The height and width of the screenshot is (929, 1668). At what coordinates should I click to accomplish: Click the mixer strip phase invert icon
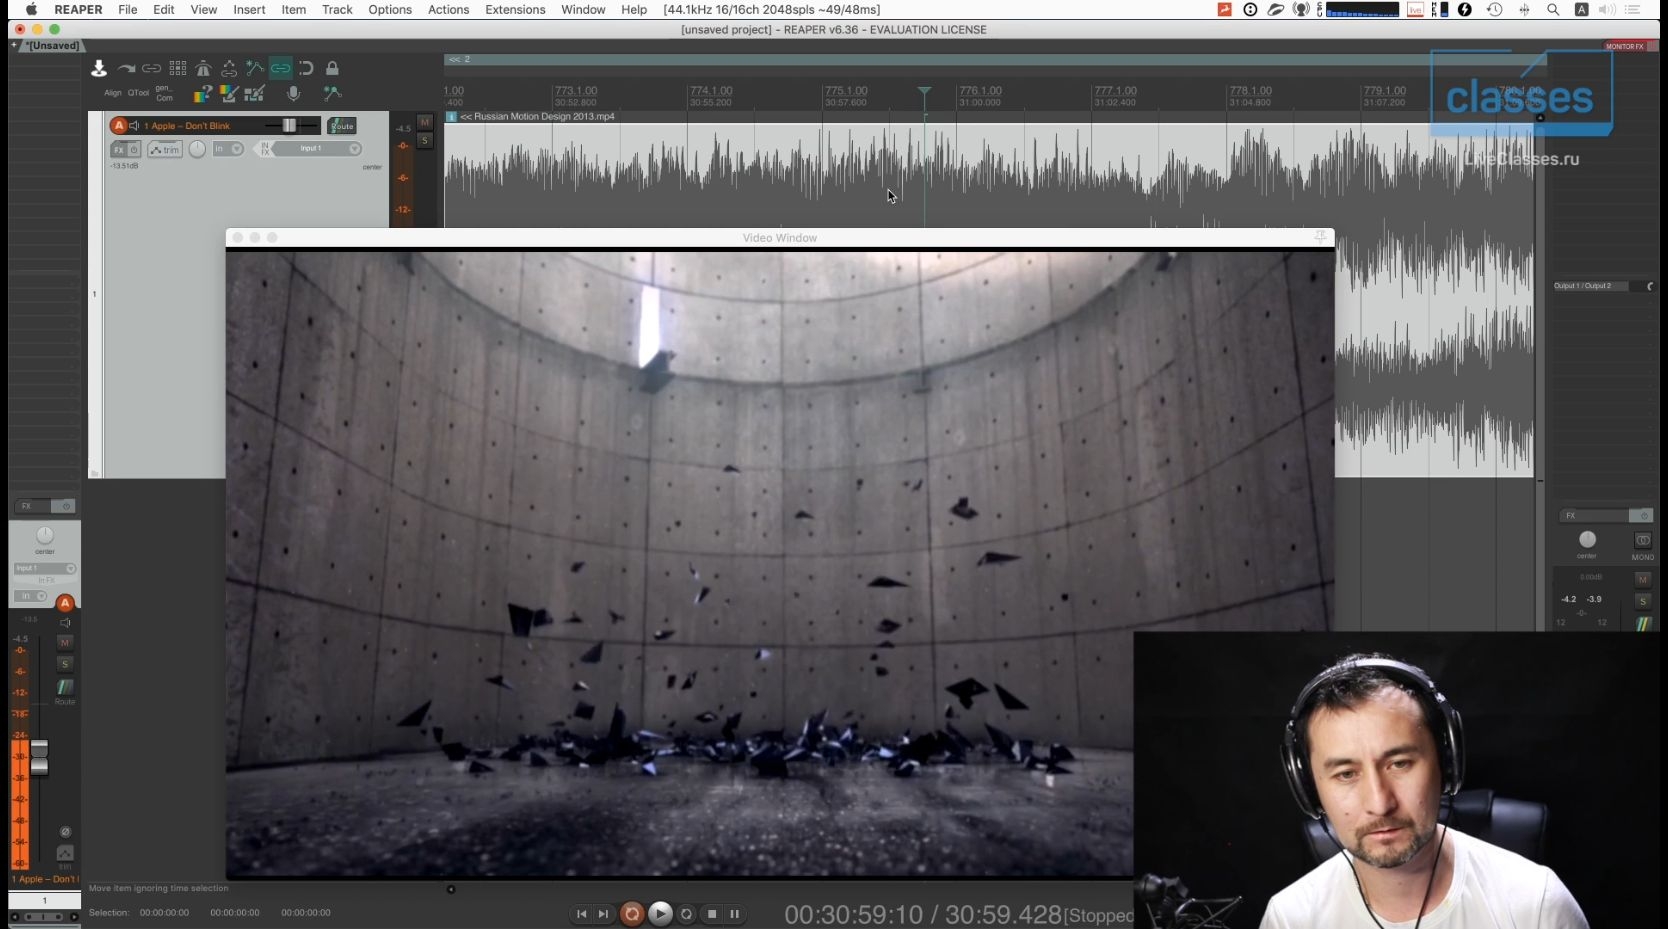pyautogui.click(x=65, y=832)
